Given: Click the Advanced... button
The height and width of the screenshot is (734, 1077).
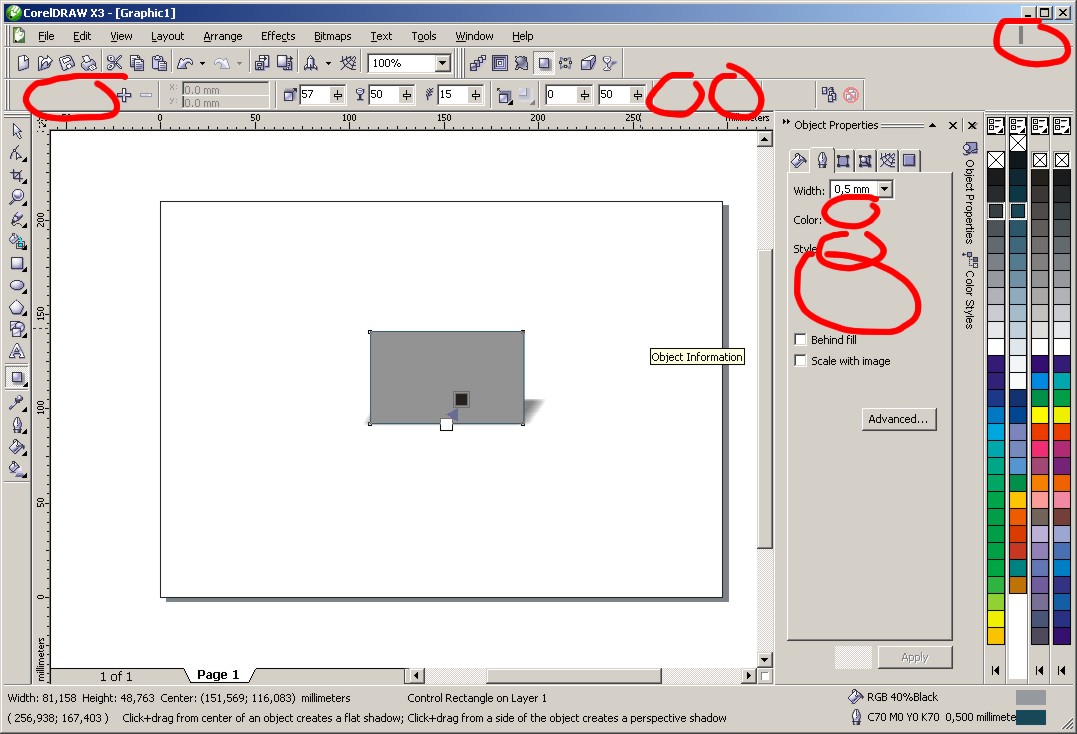Looking at the screenshot, I should click(898, 419).
